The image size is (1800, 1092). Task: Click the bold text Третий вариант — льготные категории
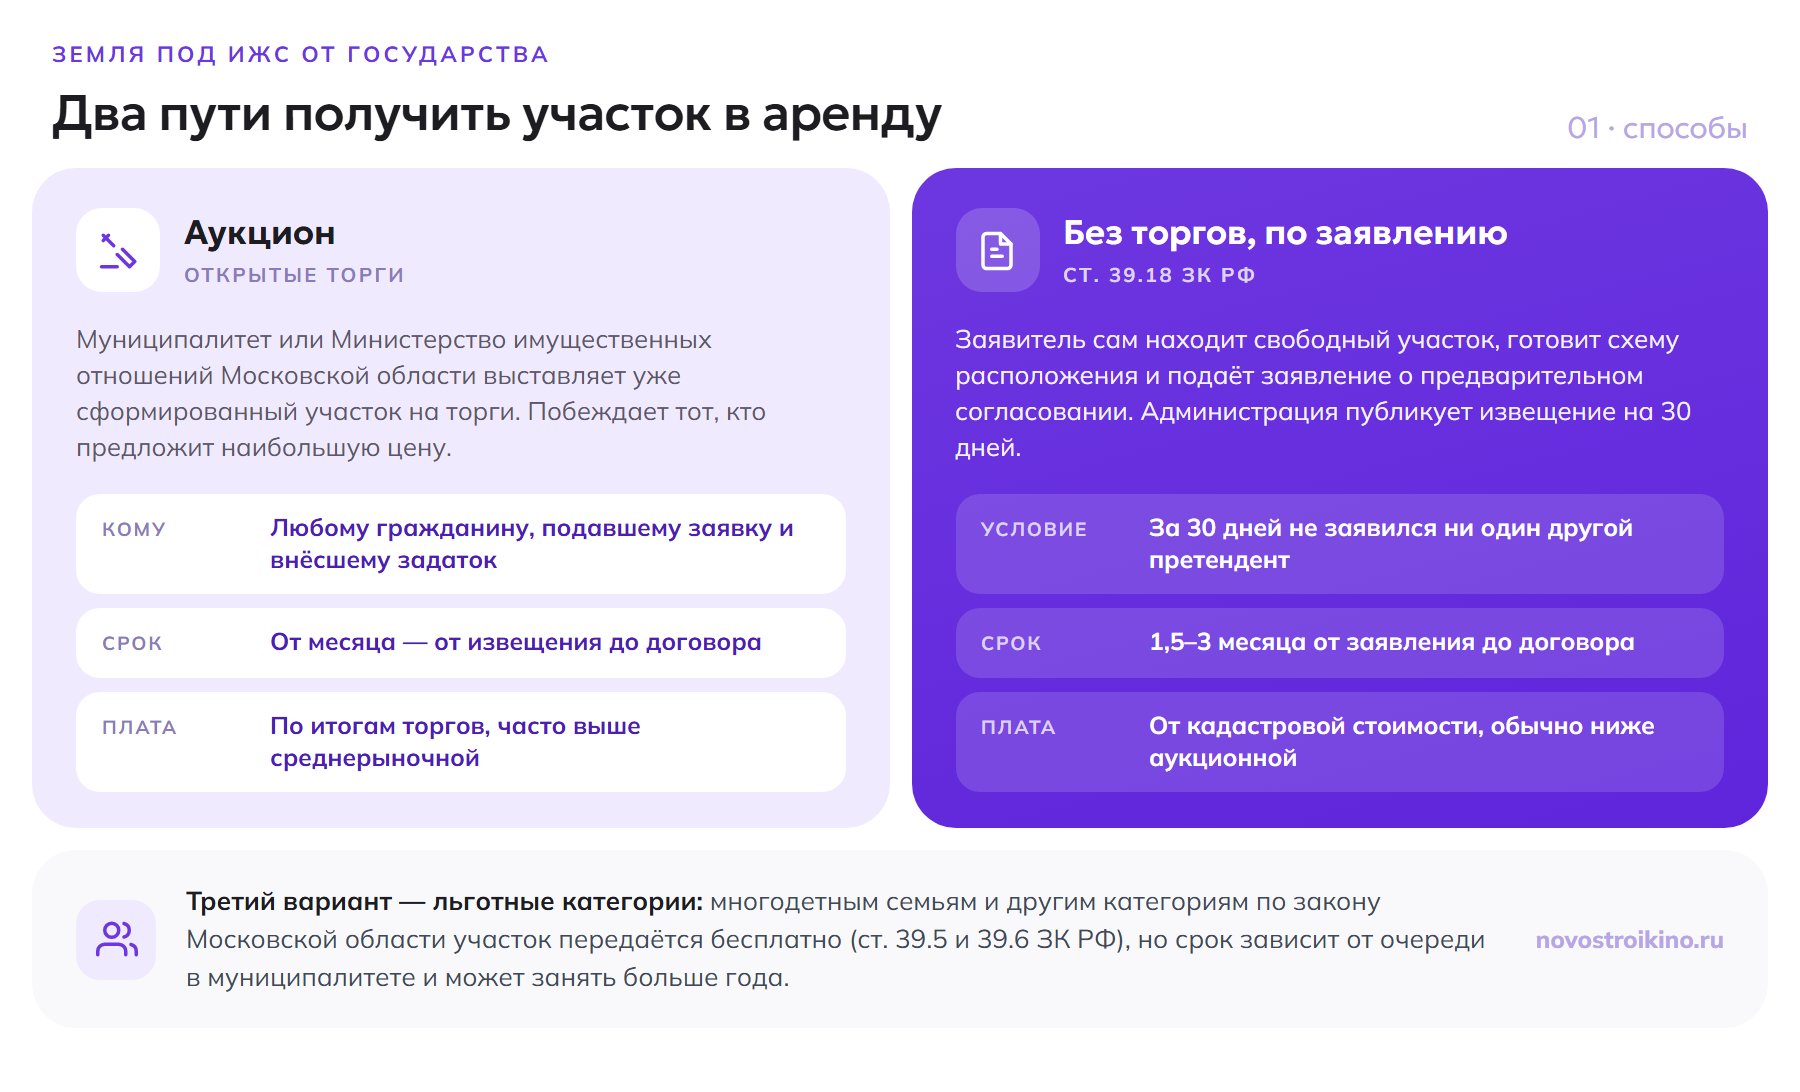(445, 902)
